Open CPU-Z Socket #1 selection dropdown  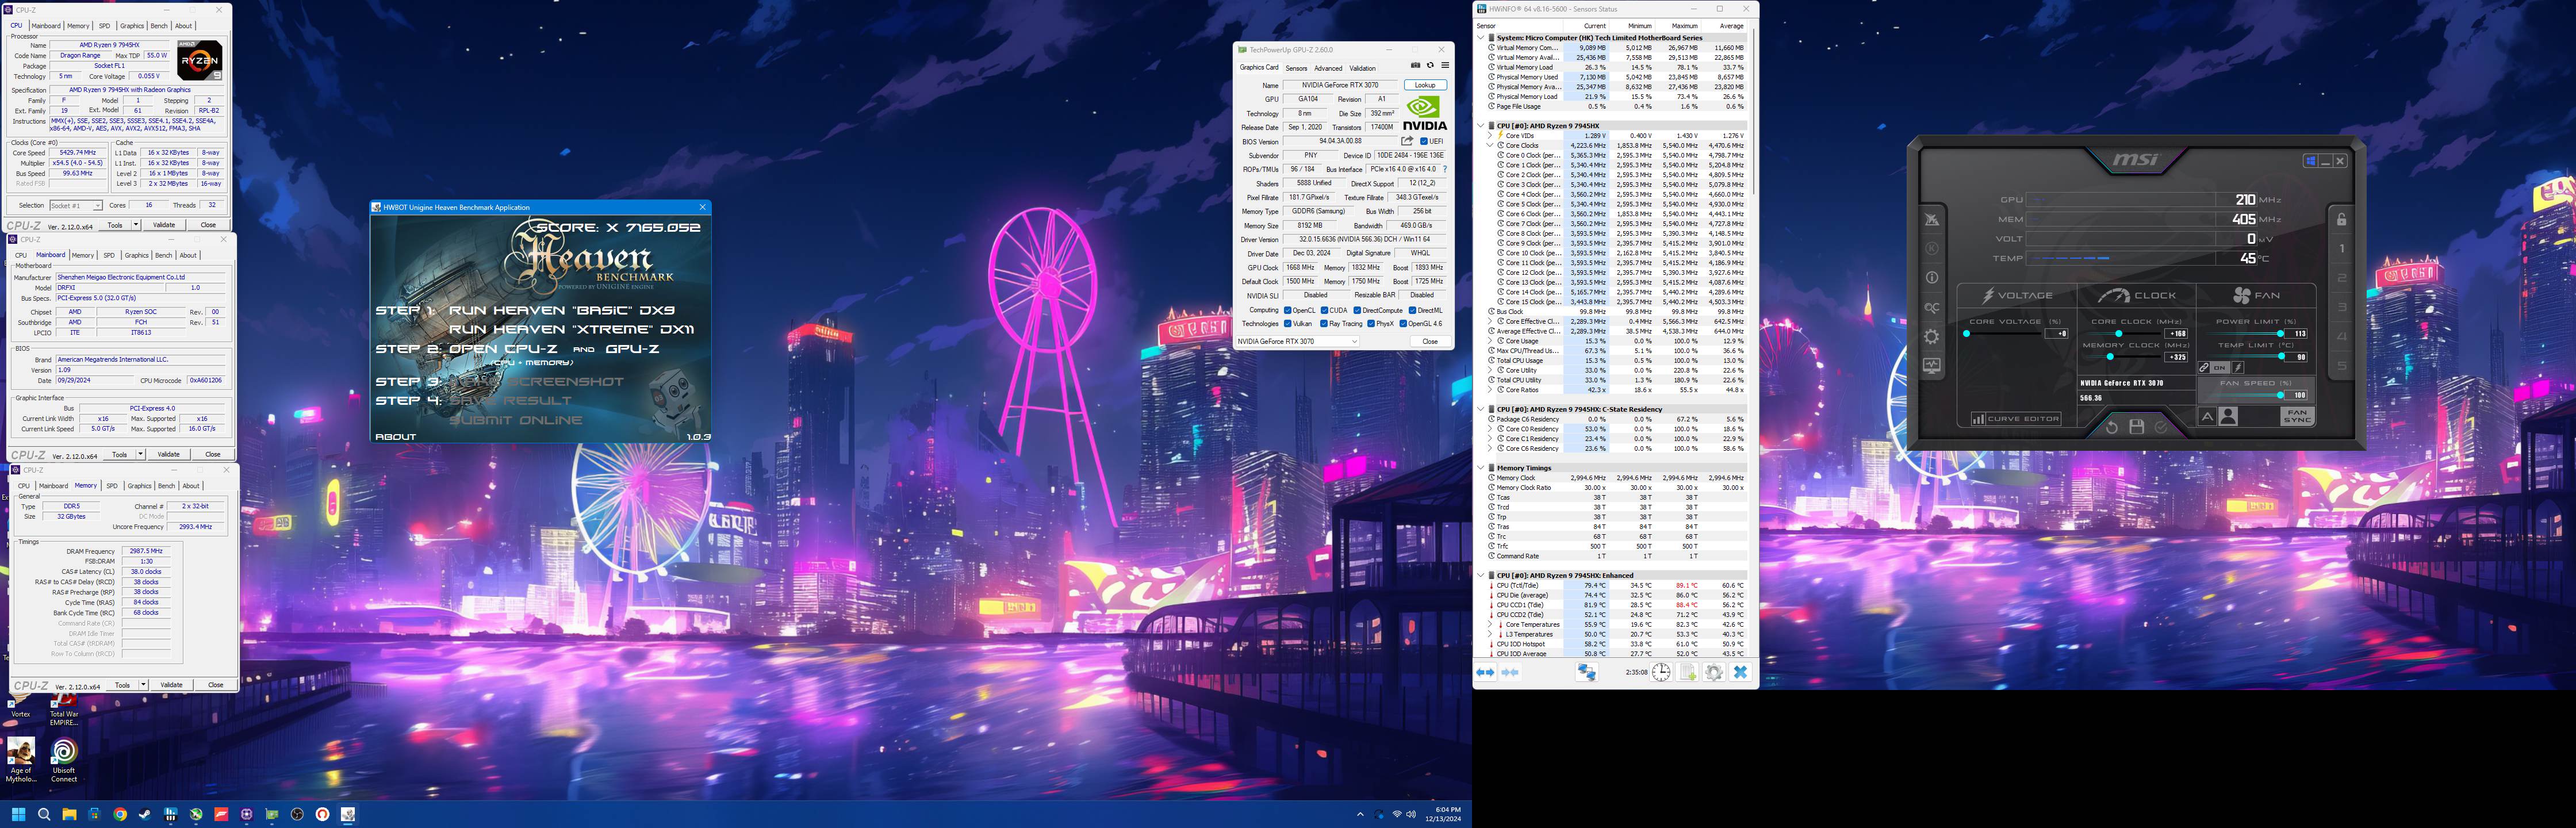[76, 205]
